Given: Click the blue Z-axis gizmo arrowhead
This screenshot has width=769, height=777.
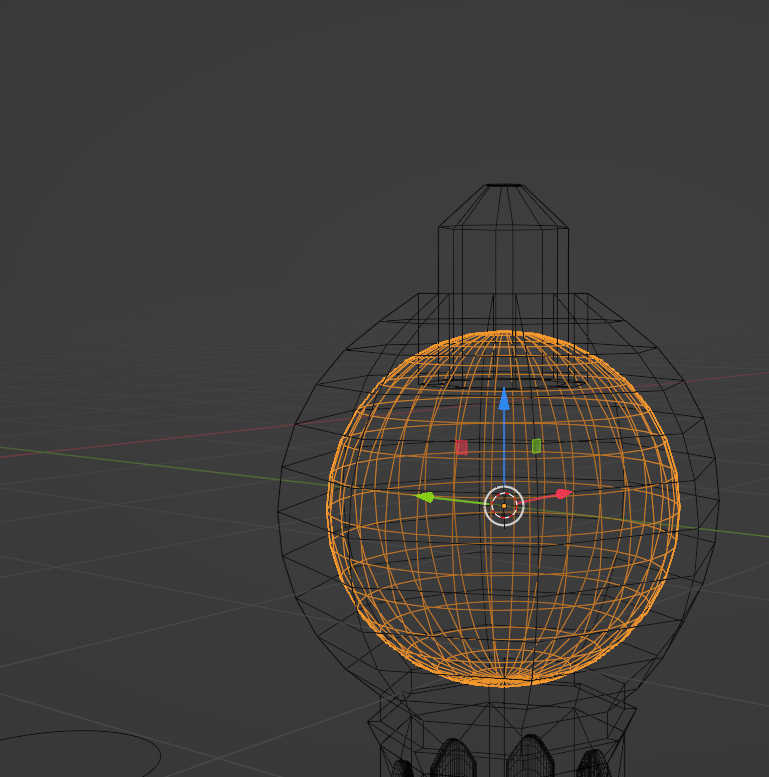Looking at the screenshot, I should pos(504,400).
